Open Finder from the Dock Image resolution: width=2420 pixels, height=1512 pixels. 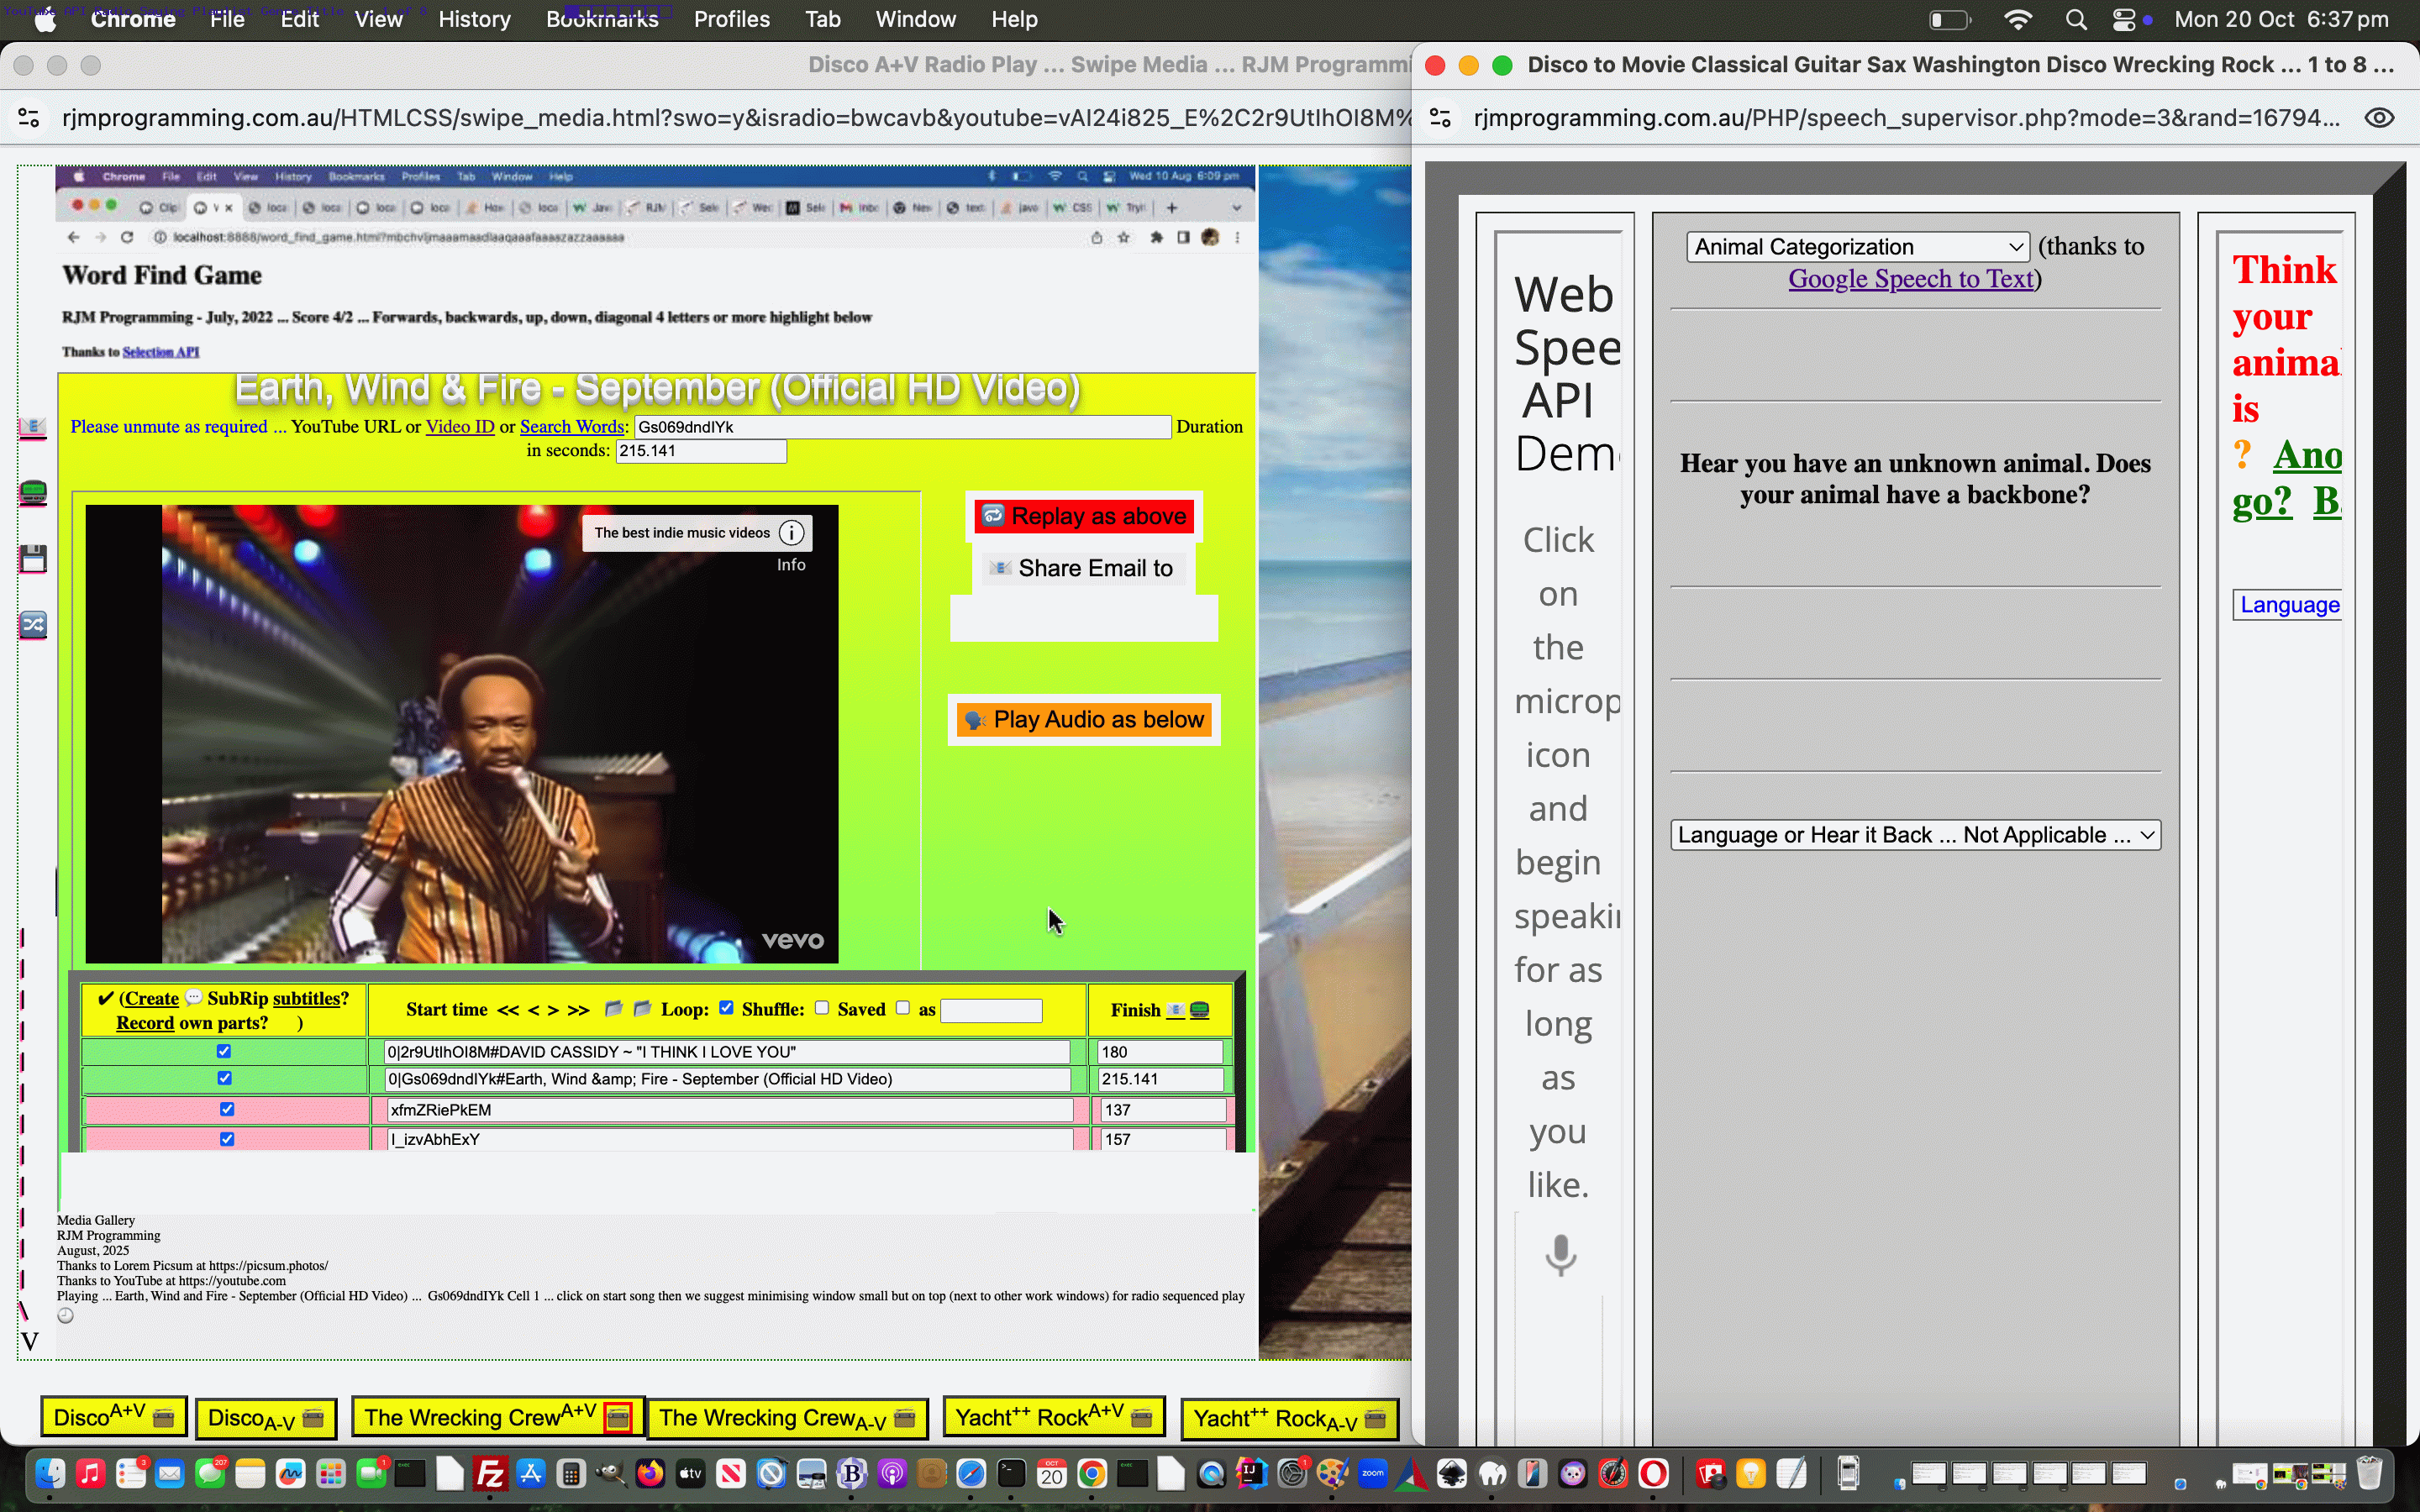(50, 1473)
